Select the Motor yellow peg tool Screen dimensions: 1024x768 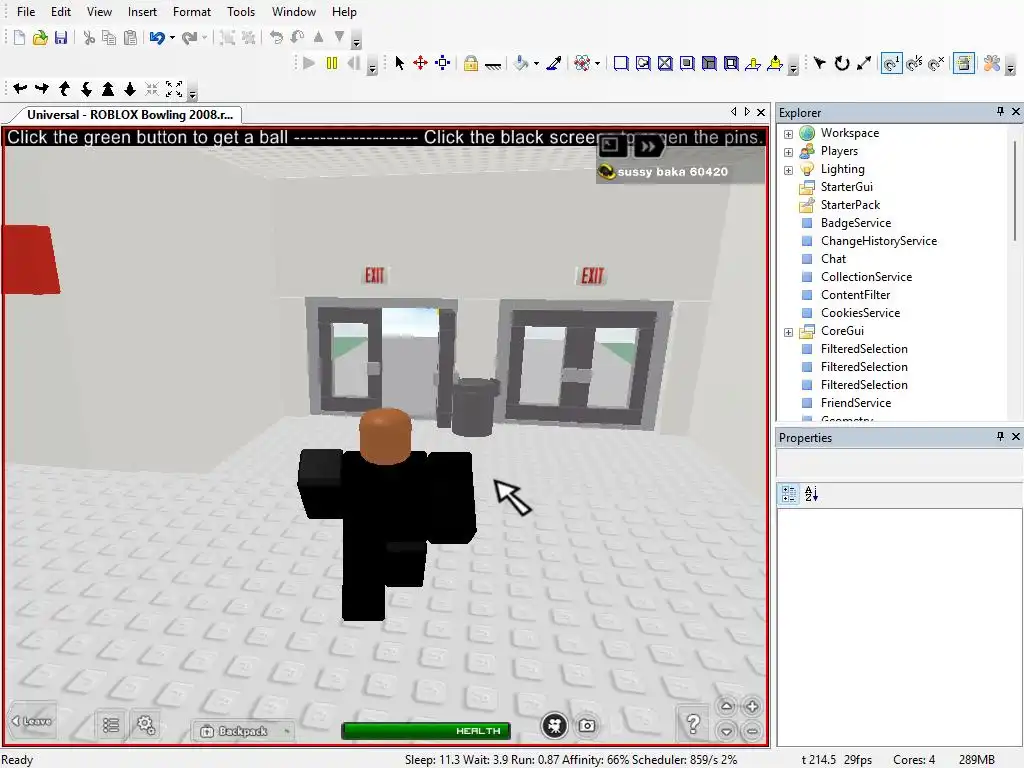click(775, 63)
